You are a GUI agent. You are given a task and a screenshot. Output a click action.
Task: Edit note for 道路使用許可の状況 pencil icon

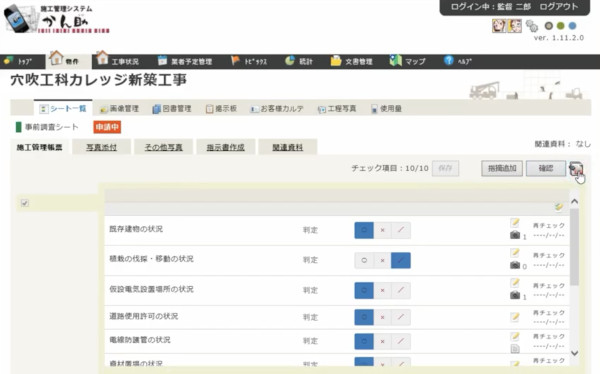(x=515, y=317)
